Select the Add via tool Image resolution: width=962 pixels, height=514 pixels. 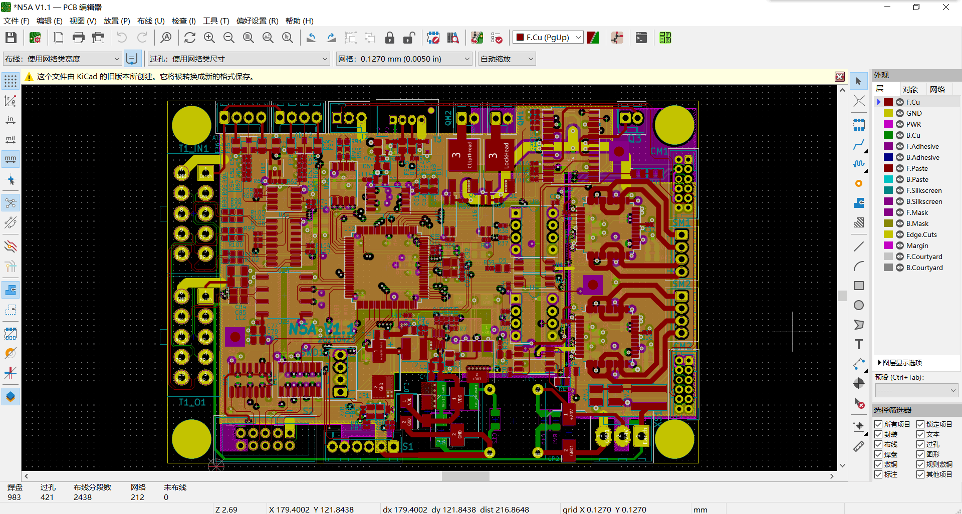click(859, 184)
